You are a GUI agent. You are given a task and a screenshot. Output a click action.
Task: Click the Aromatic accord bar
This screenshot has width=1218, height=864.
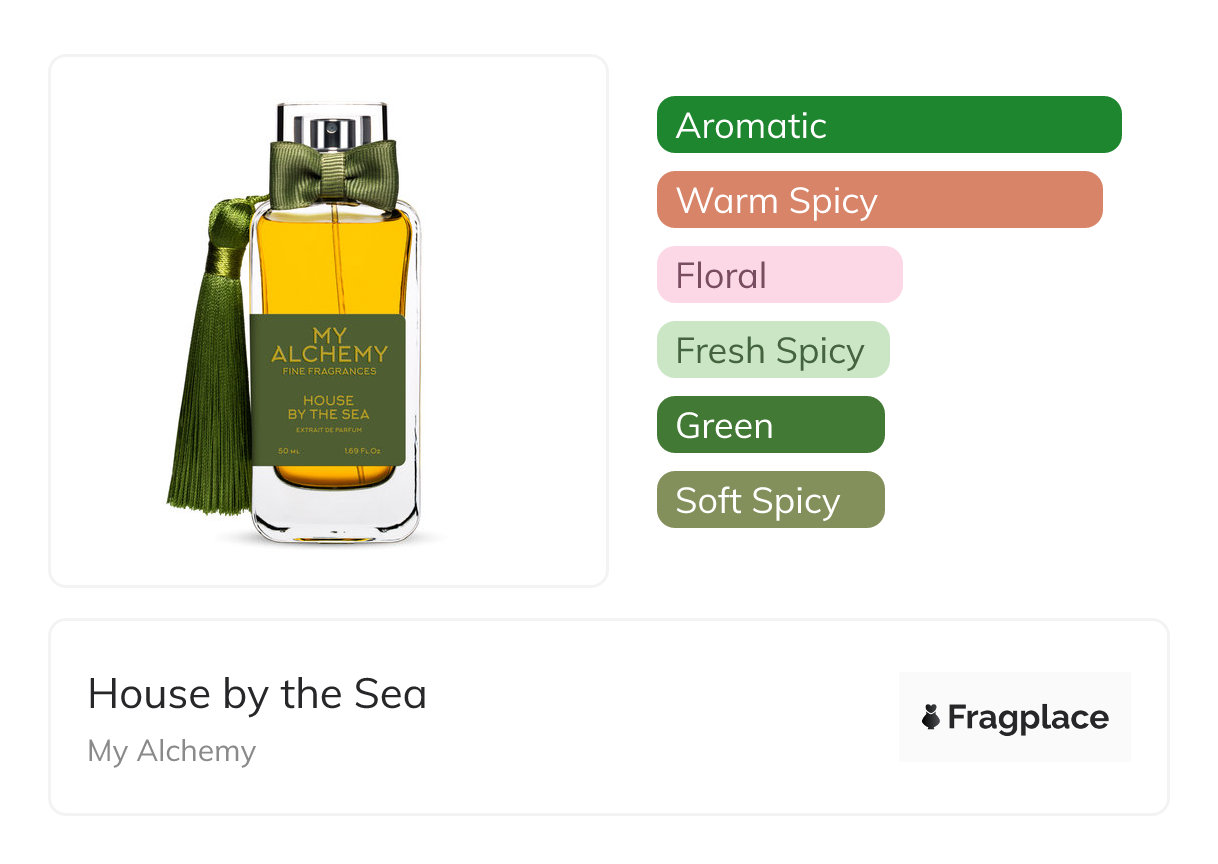click(888, 125)
